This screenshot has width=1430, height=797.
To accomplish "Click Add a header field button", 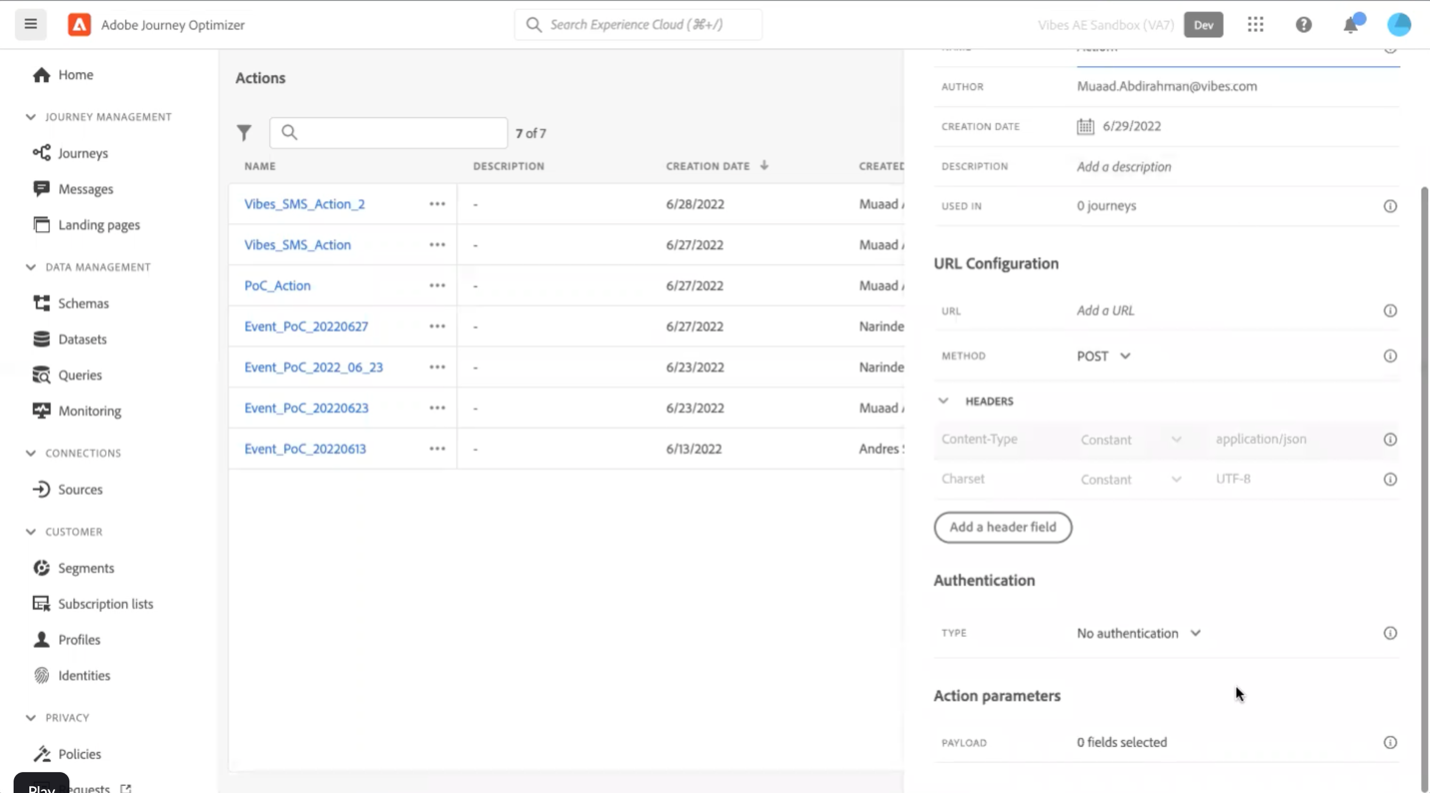I will point(1003,527).
